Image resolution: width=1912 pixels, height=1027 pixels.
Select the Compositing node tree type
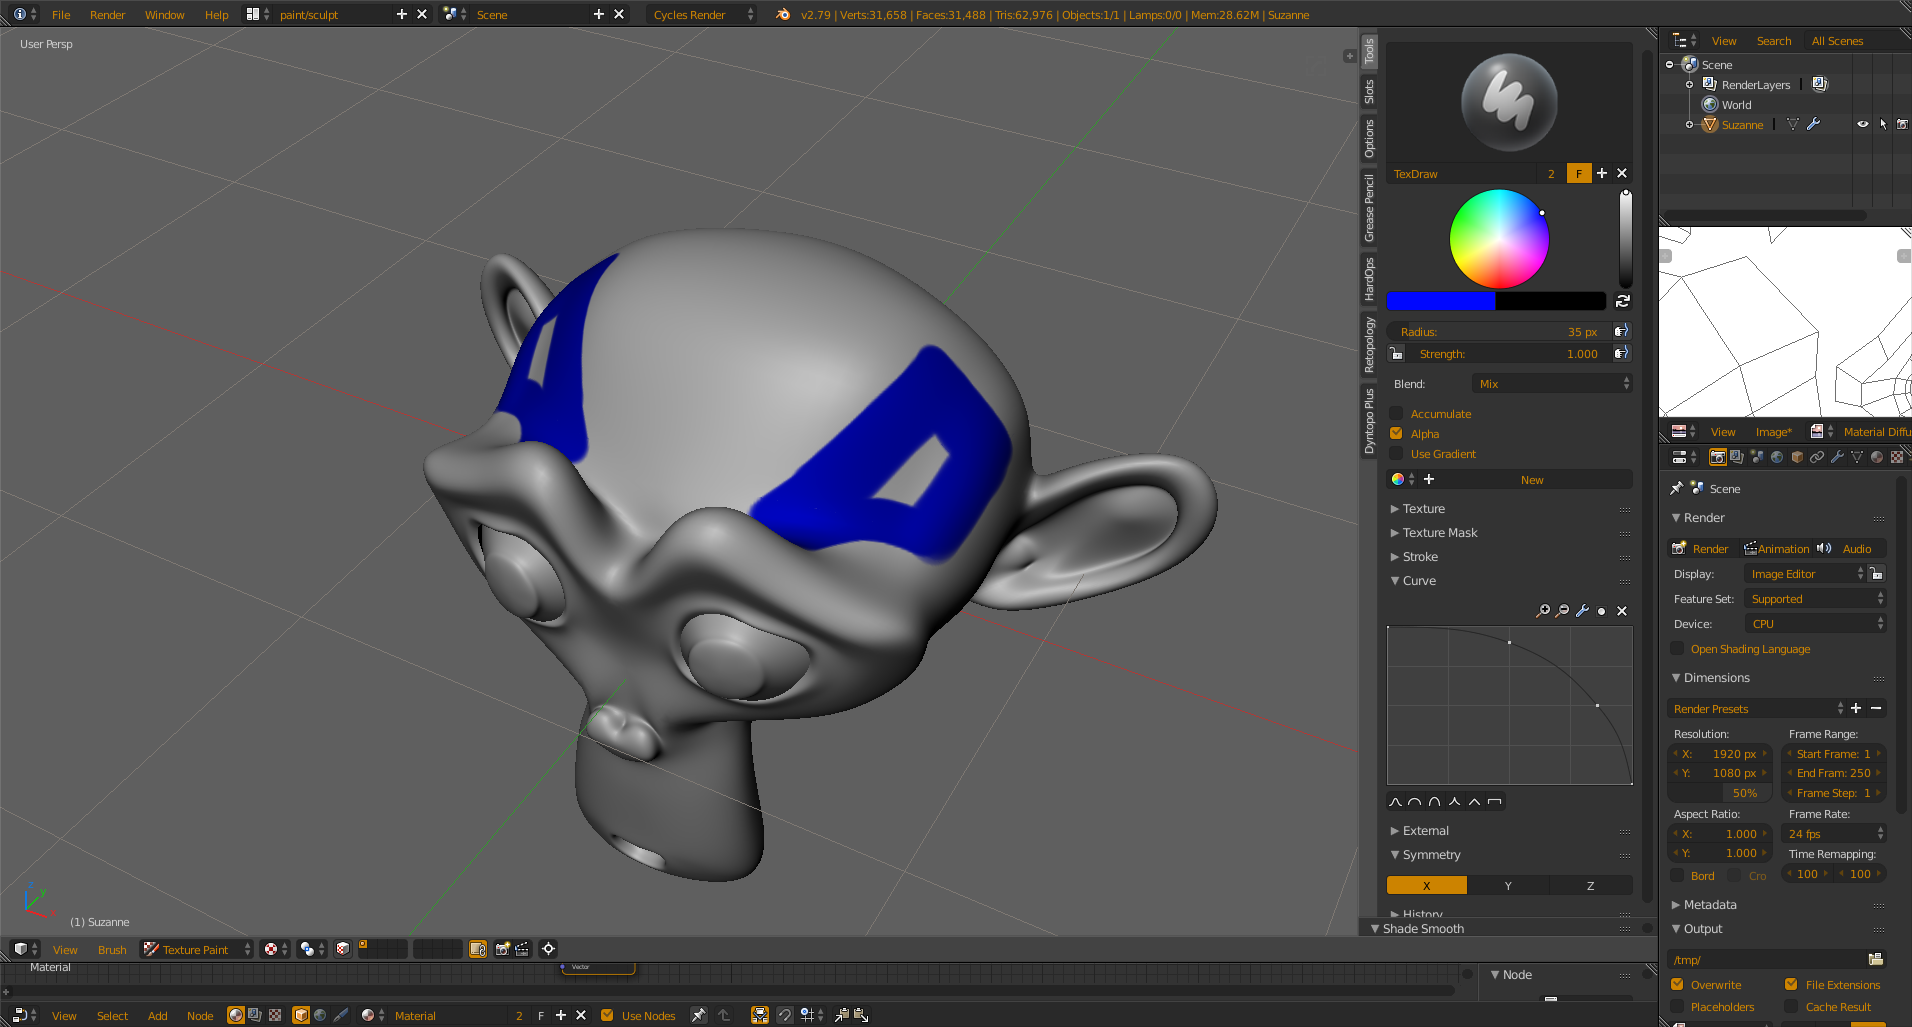[x=255, y=1015]
